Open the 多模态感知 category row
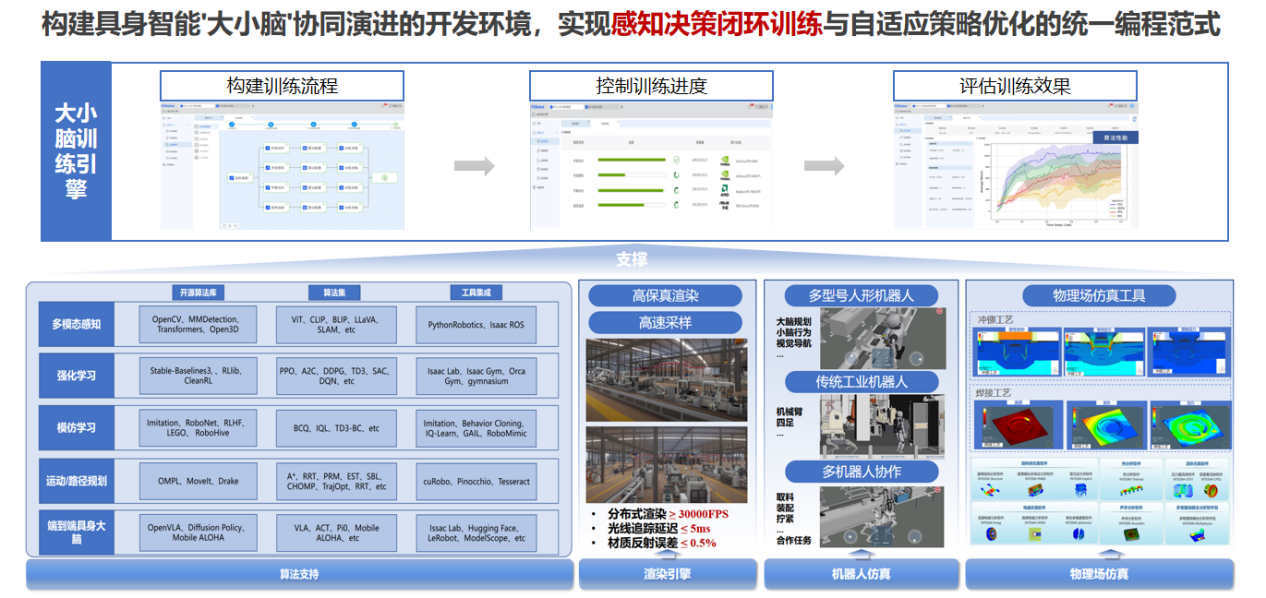 point(77,325)
